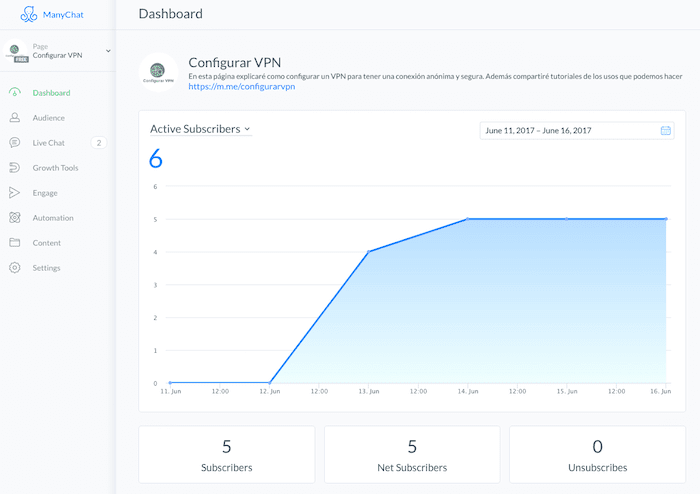Click the Configurar VPN page avatar in sidebar
The image size is (700, 494).
click(15, 50)
